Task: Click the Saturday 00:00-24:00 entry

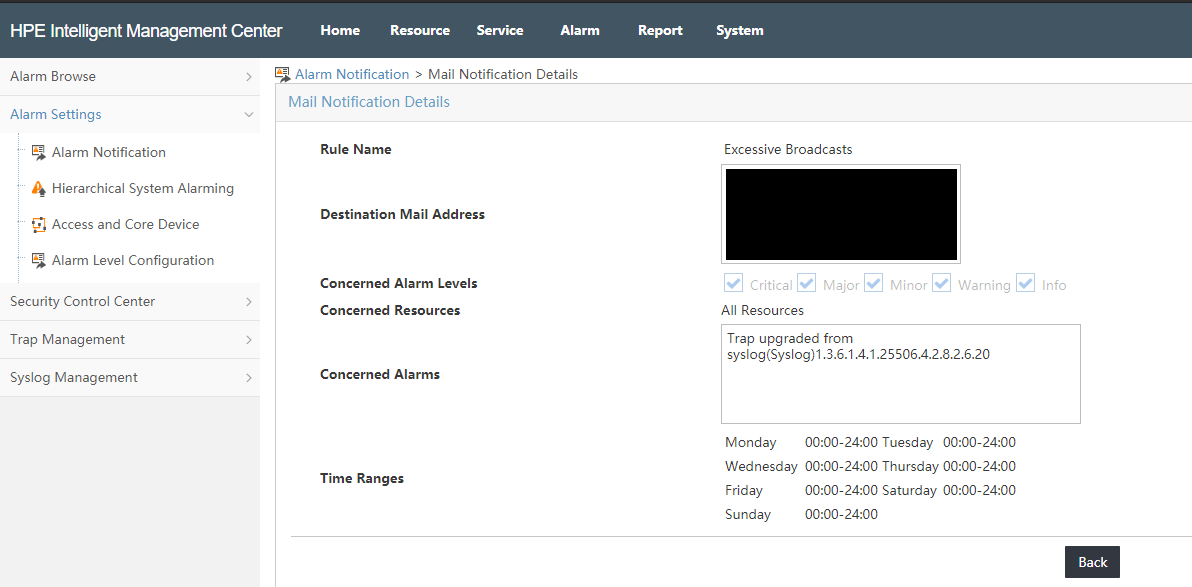Action: pos(949,490)
